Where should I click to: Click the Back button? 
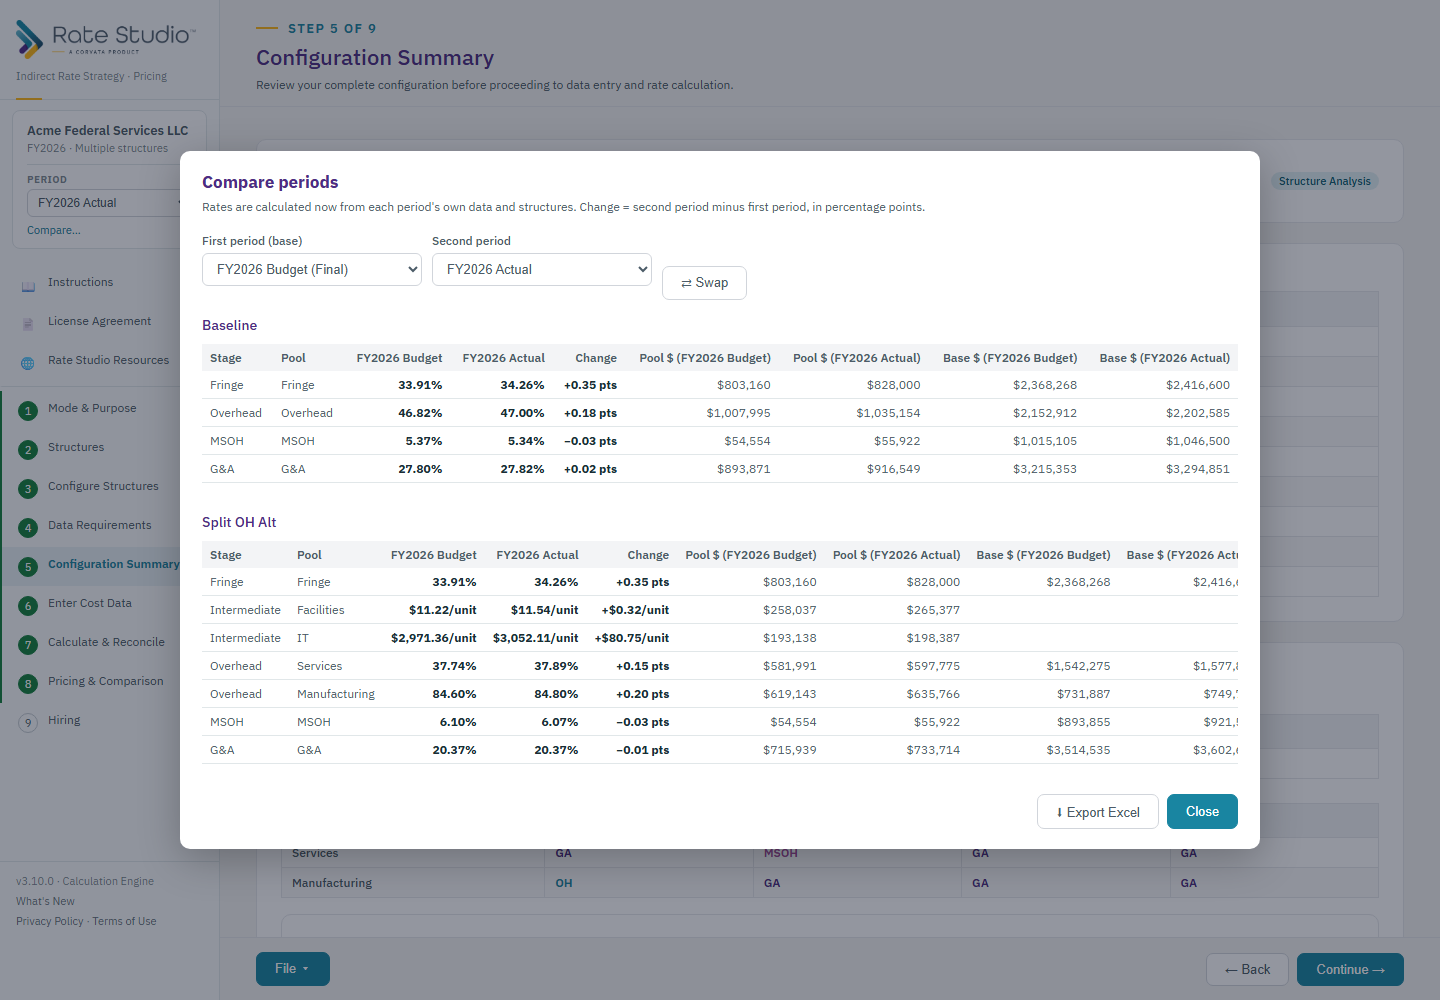tap(1247, 970)
